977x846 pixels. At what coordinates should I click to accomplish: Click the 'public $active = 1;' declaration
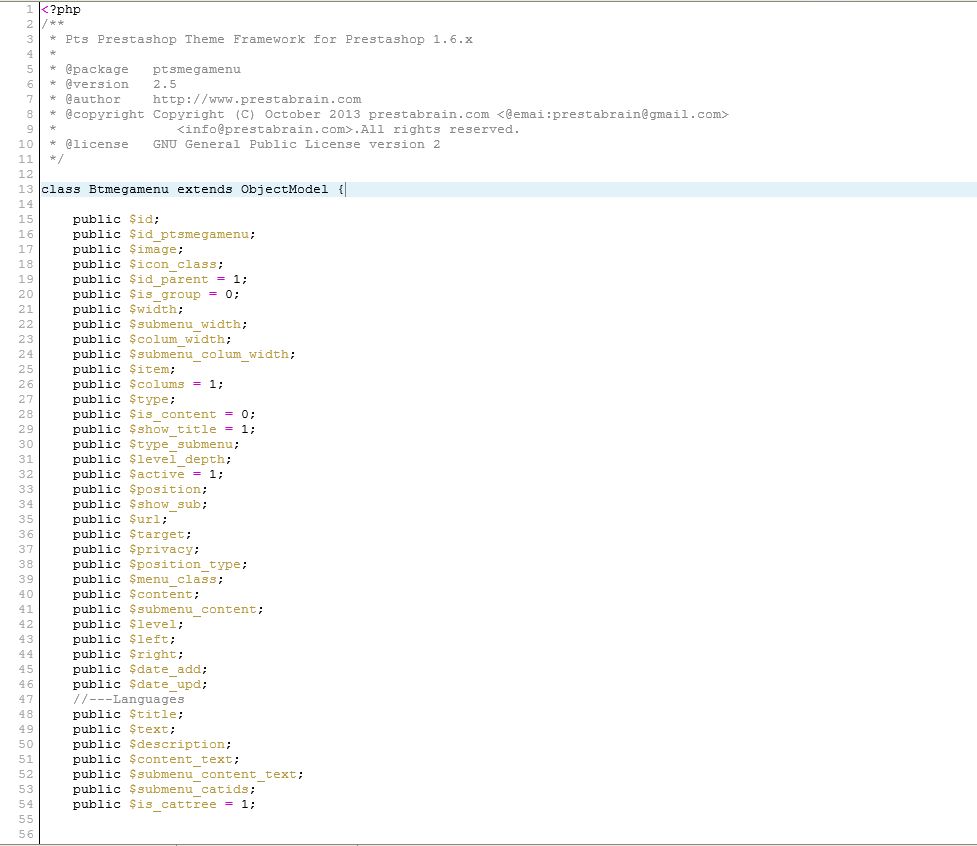[x=148, y=474]
